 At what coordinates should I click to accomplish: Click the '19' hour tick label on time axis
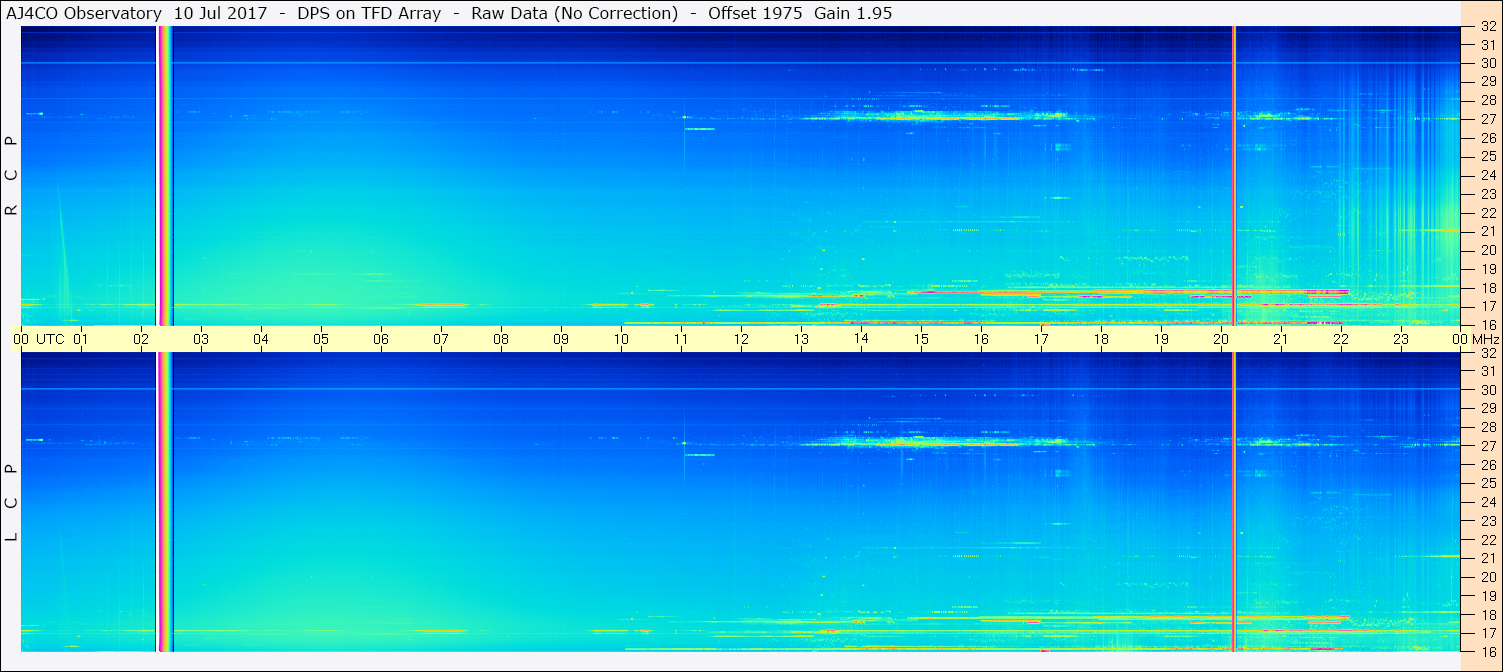pyautogui.click(x=1161, y=339)
